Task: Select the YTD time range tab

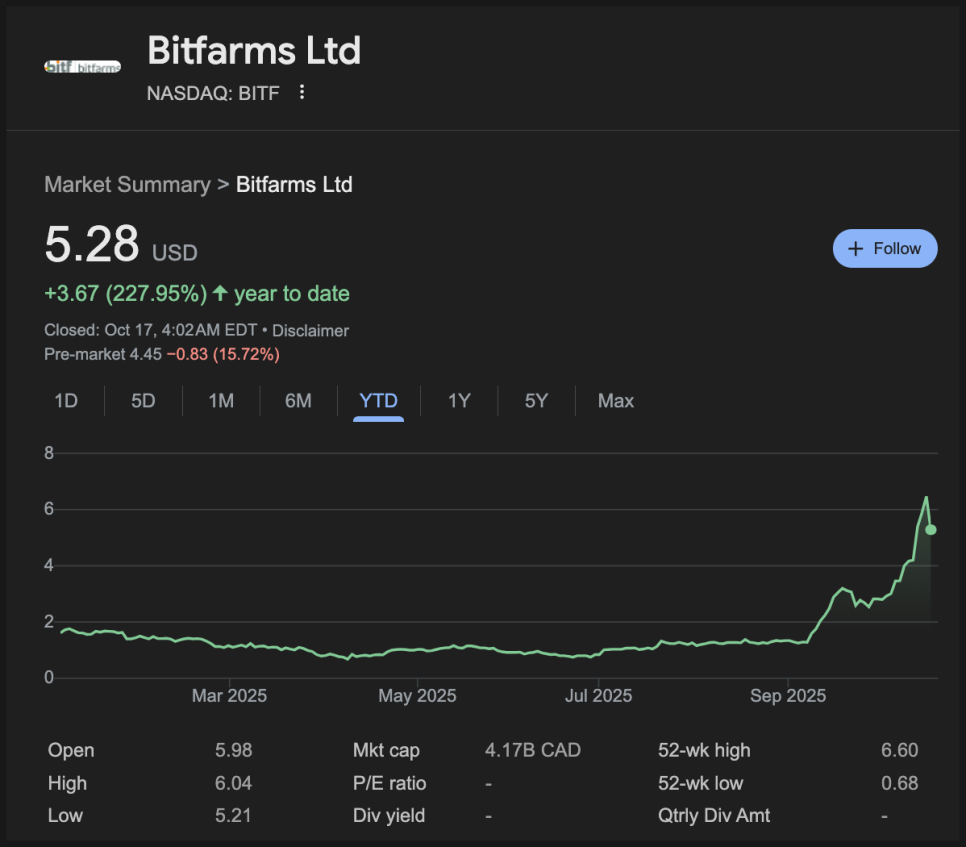Action: coord(378,401)
